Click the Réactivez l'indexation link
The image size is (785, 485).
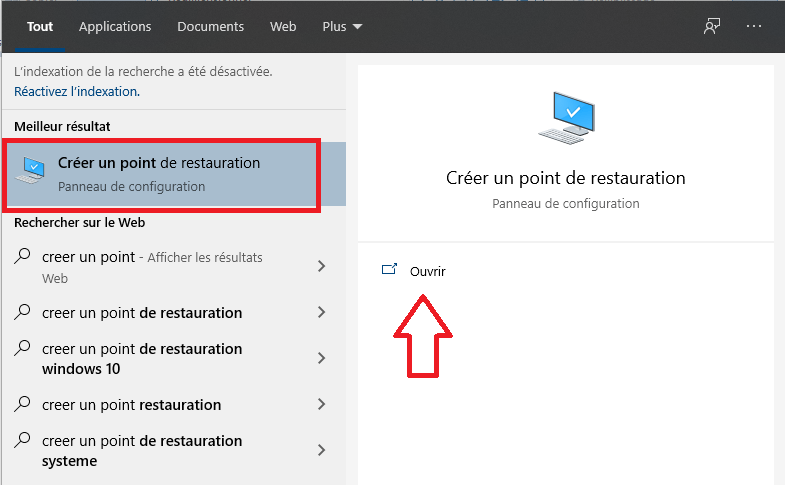point(77,92)
